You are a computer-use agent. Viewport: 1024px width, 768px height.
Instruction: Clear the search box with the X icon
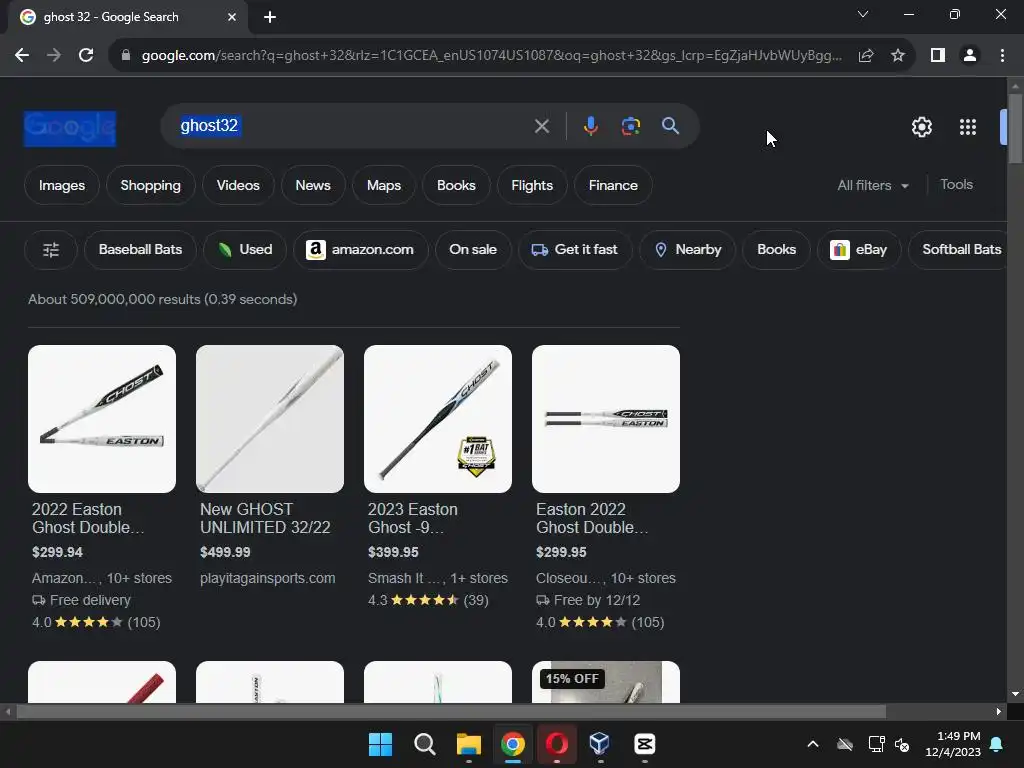tap(541, 126)
